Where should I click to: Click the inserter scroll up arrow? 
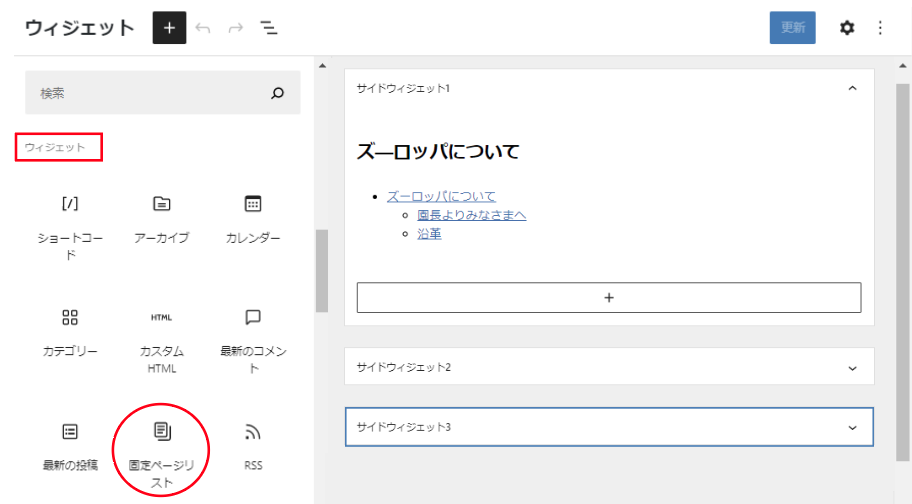tap(322, 66)
